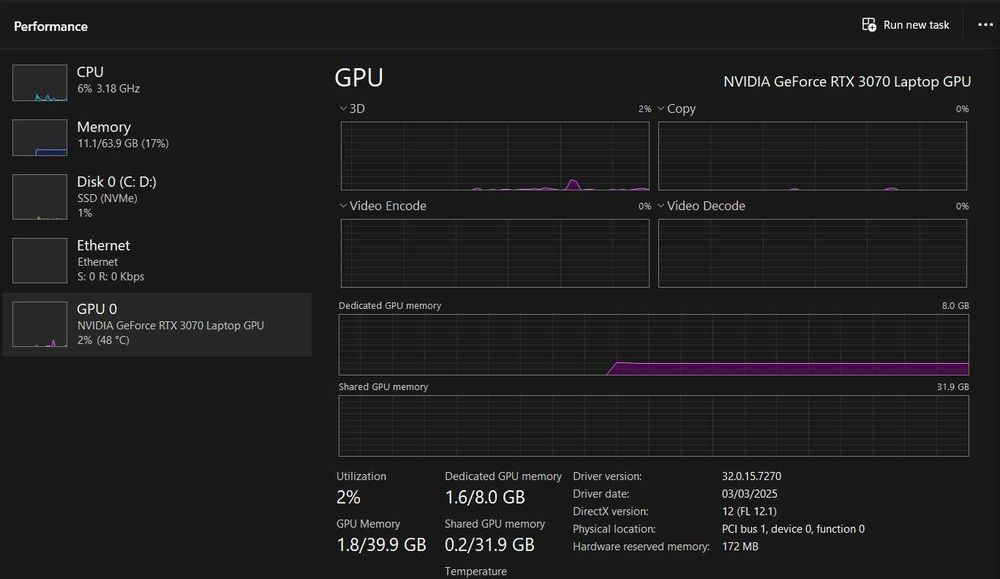
Task: Click the Run new task label
Action: tap(916, 25)
